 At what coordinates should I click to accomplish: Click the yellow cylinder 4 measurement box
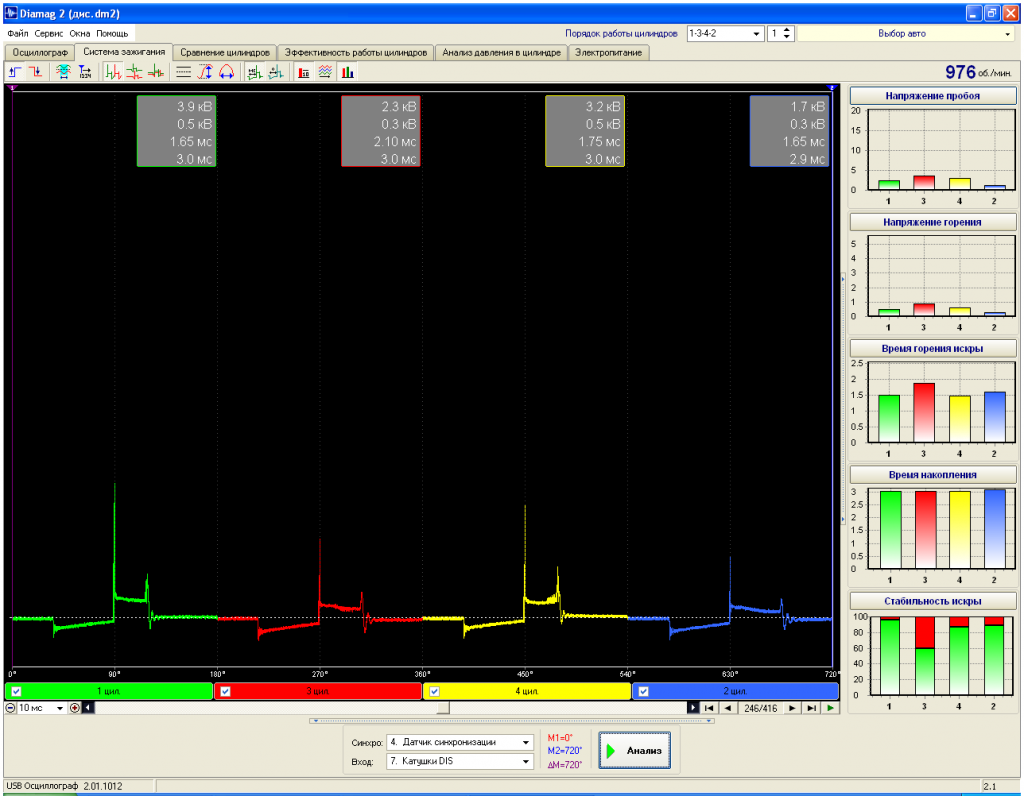(x=585, y=131)
